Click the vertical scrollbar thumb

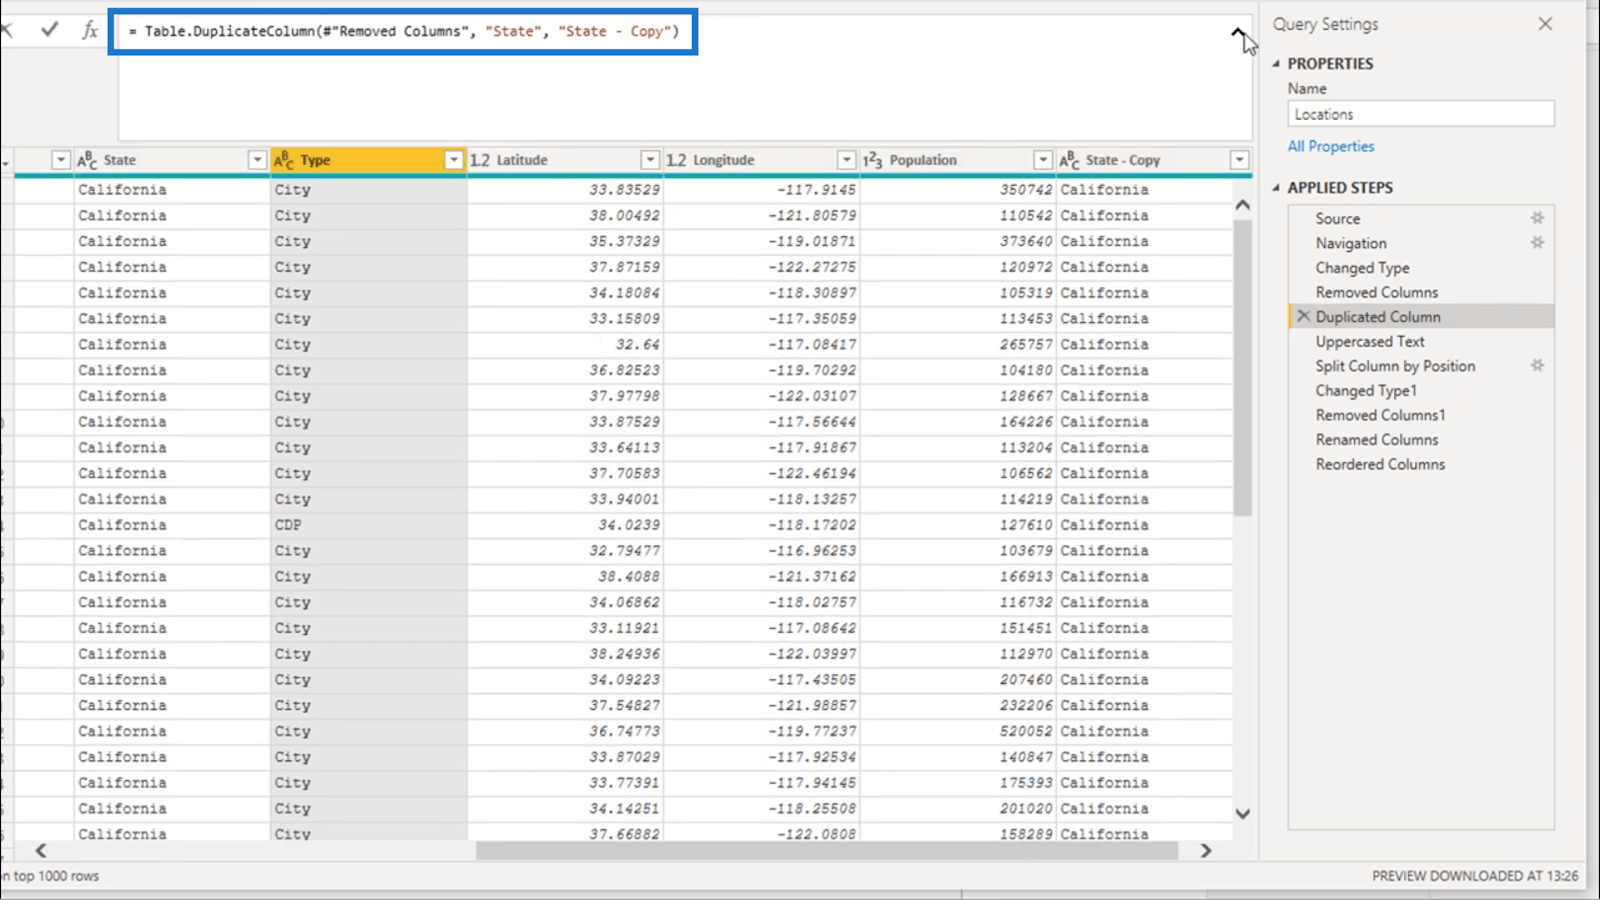[x=1242, y=368]
